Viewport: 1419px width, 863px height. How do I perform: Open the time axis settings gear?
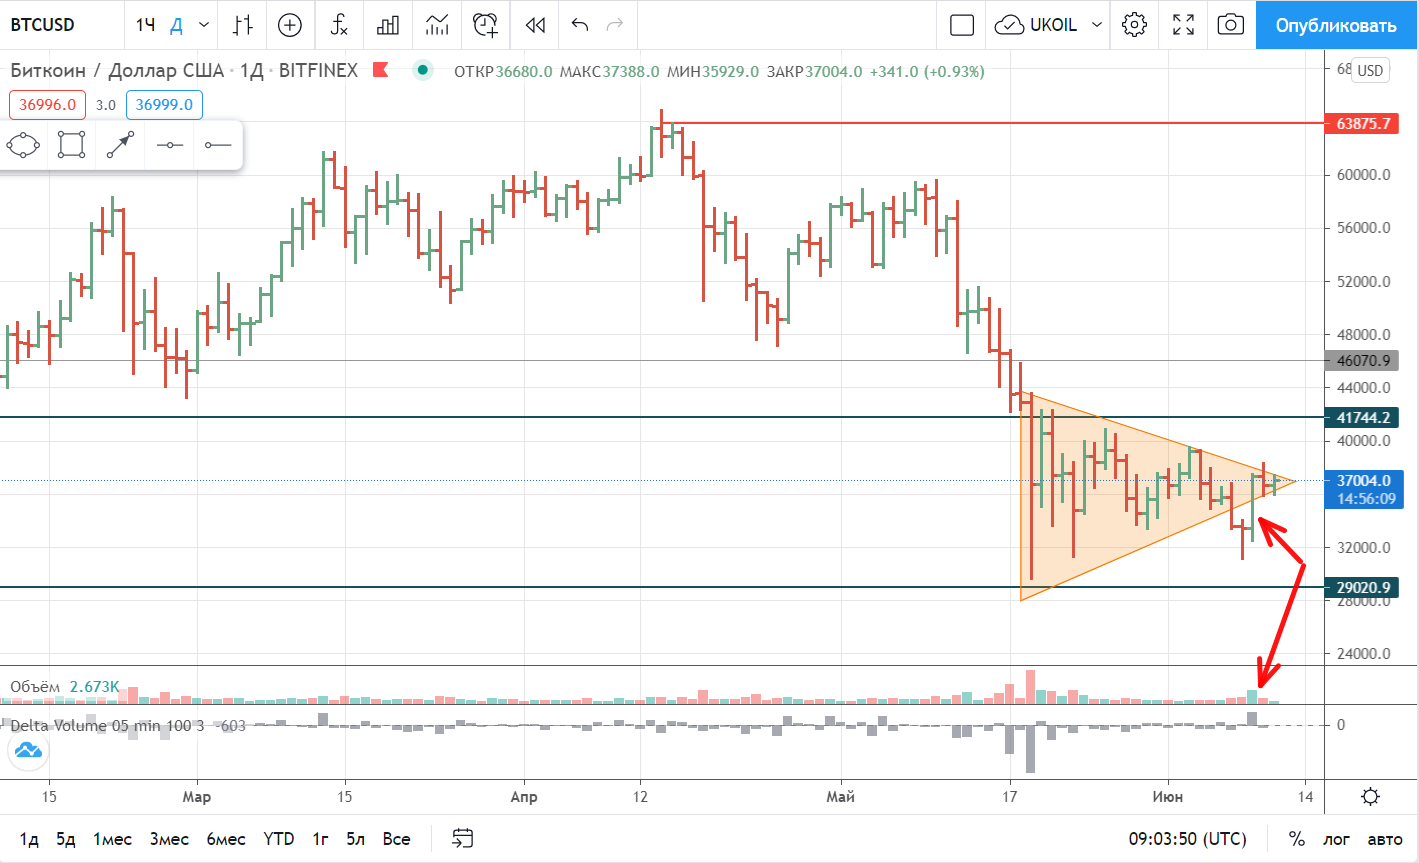pyautogui.click(x=1371, y=797)
